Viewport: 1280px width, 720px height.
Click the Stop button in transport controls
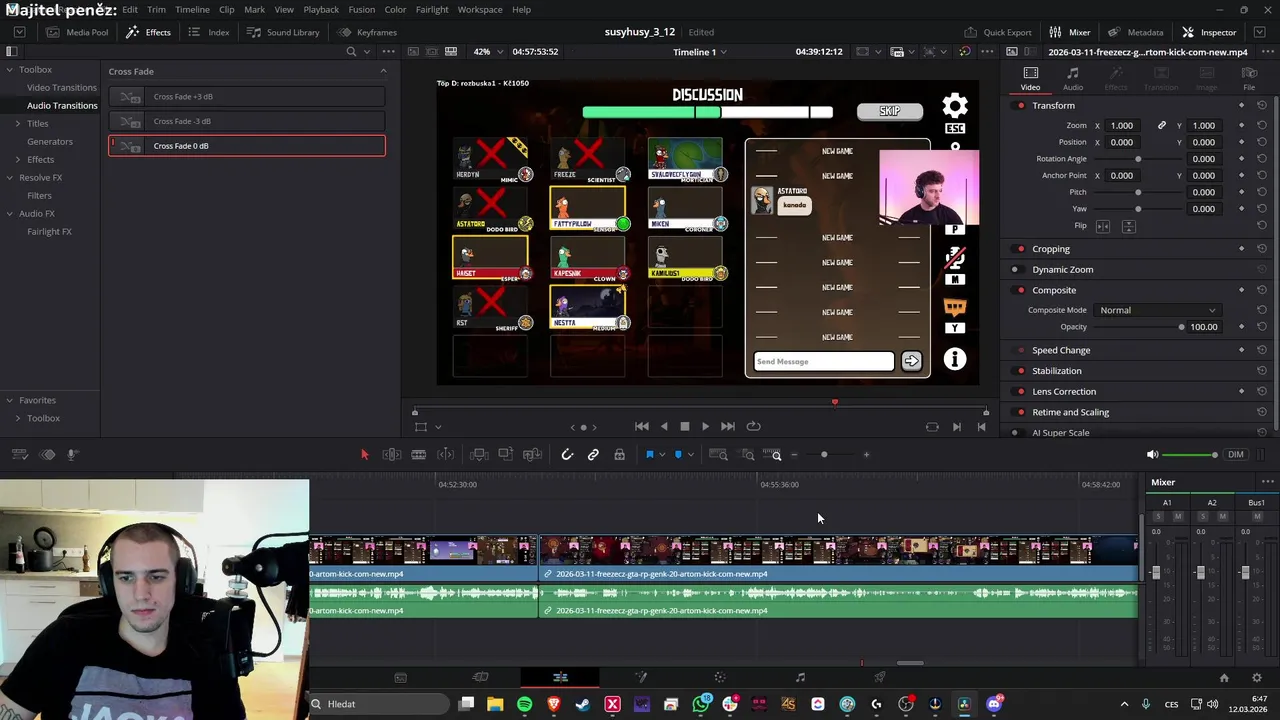[685, 426]
